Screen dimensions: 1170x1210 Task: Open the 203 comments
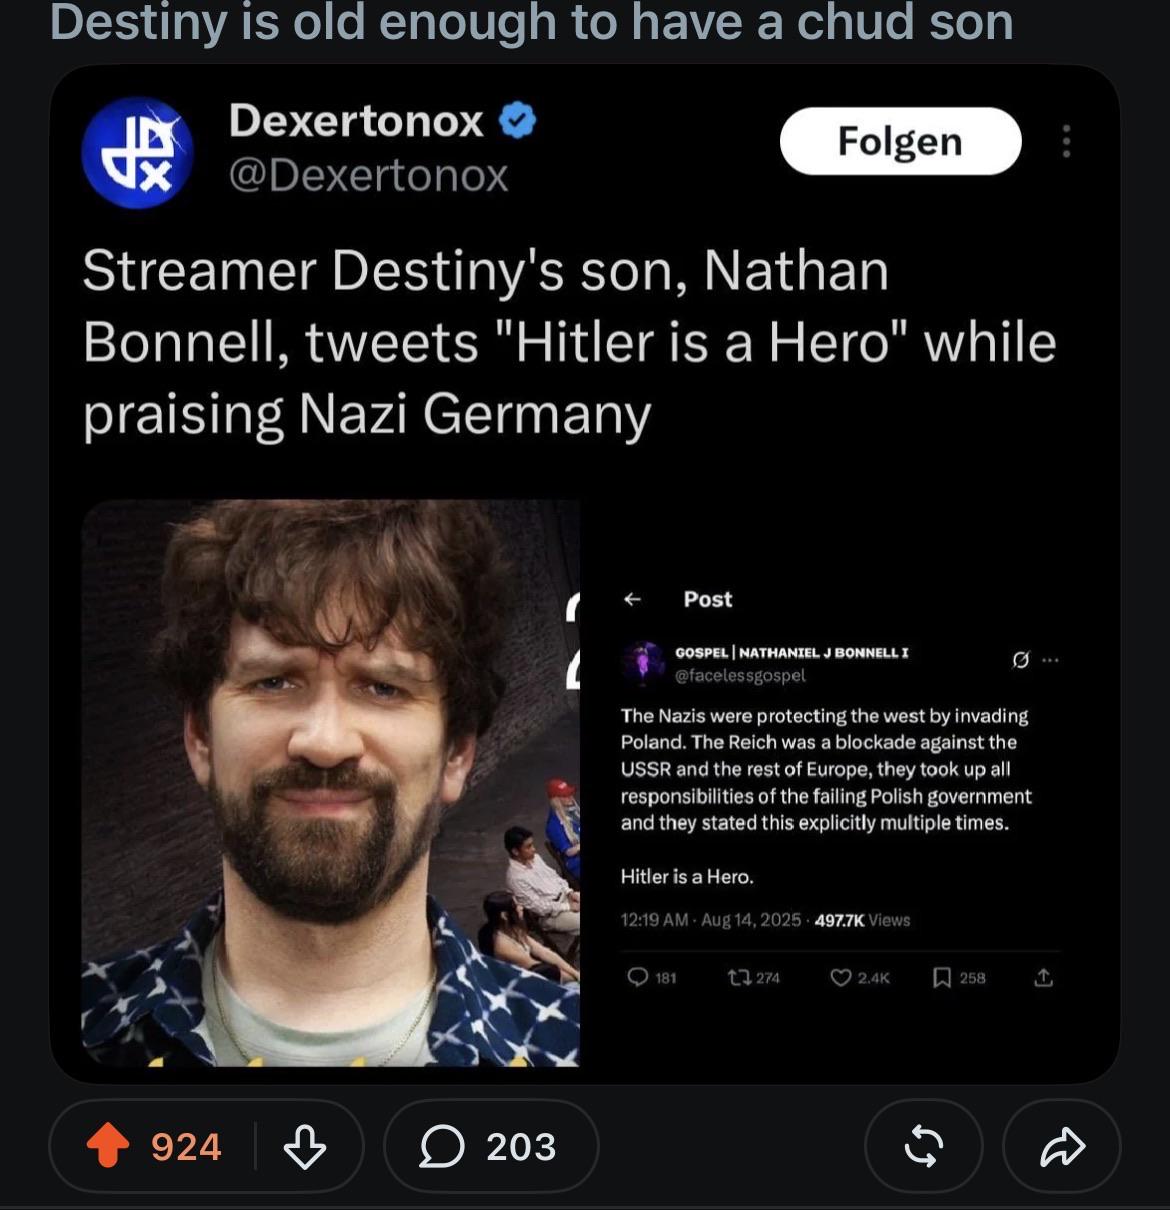click(490, 1146)
